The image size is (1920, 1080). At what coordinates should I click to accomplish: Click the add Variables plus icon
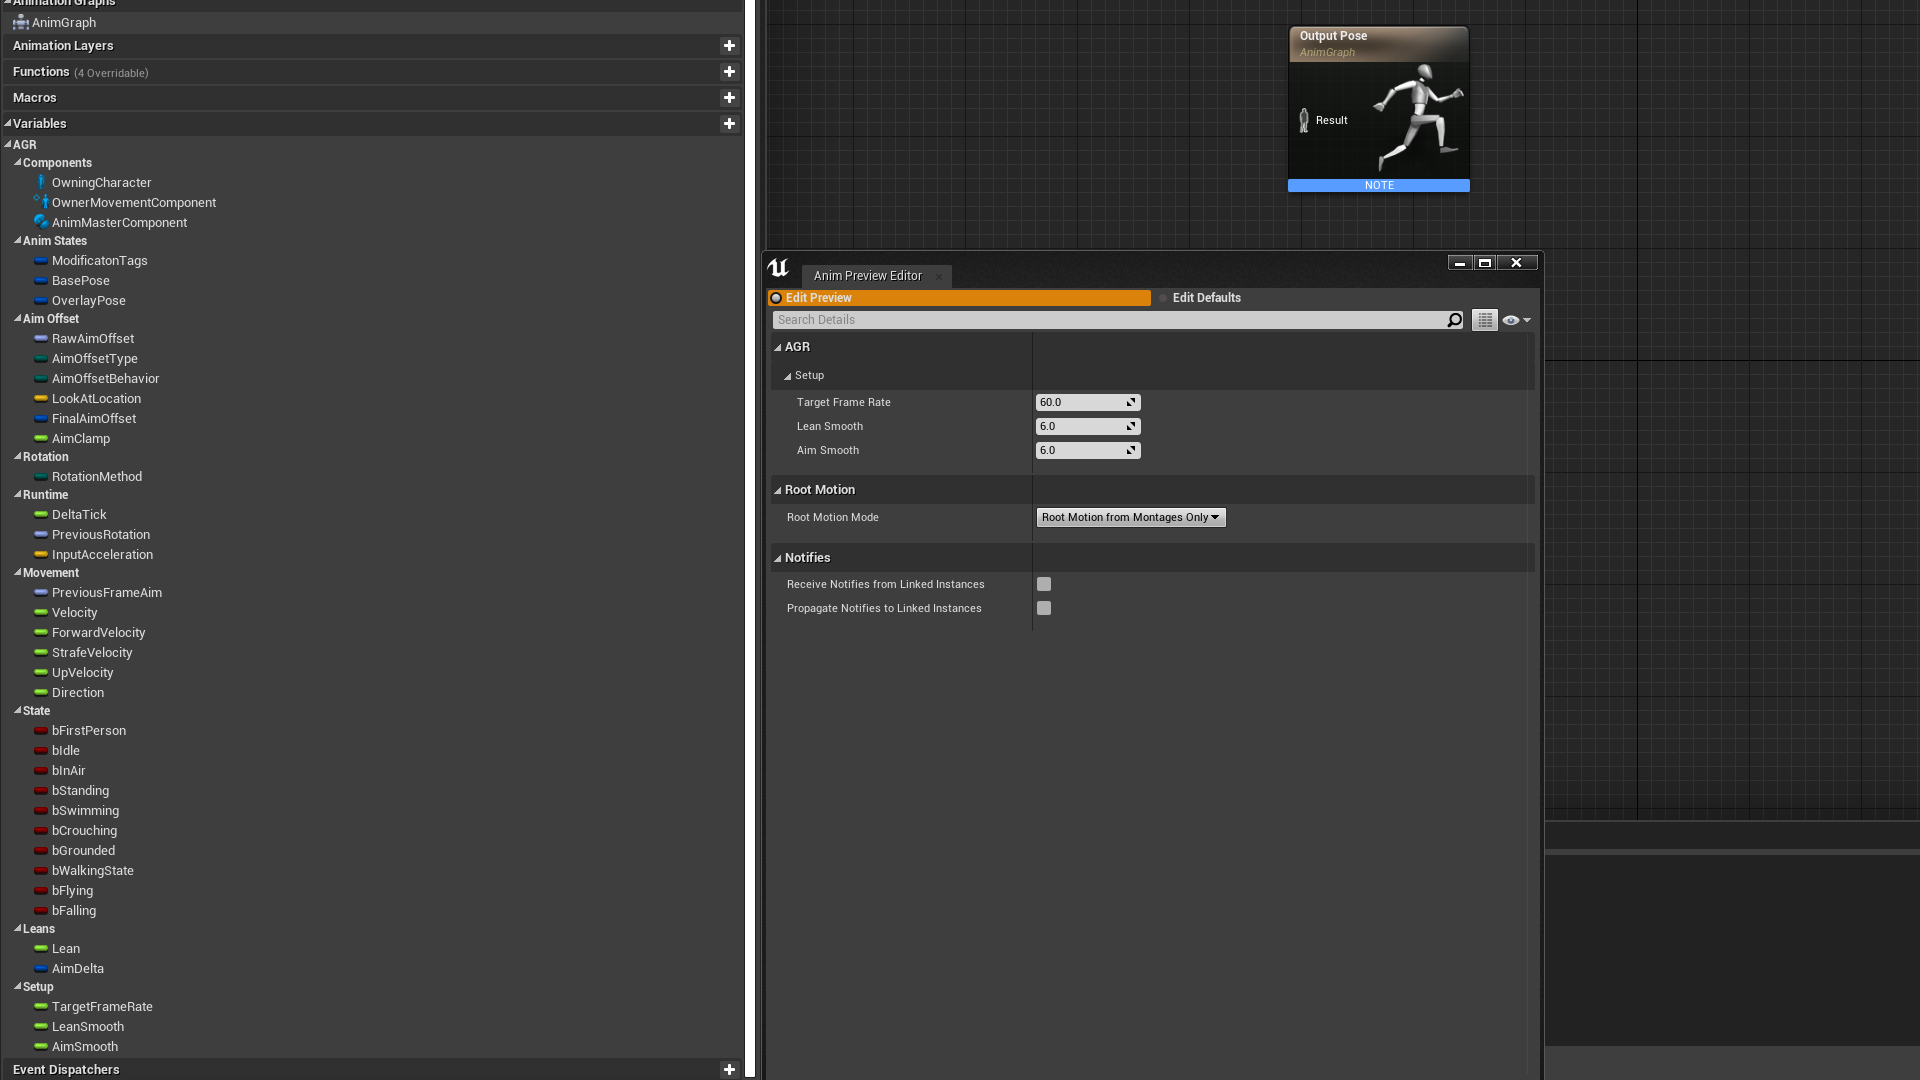(x=729, y=124)
